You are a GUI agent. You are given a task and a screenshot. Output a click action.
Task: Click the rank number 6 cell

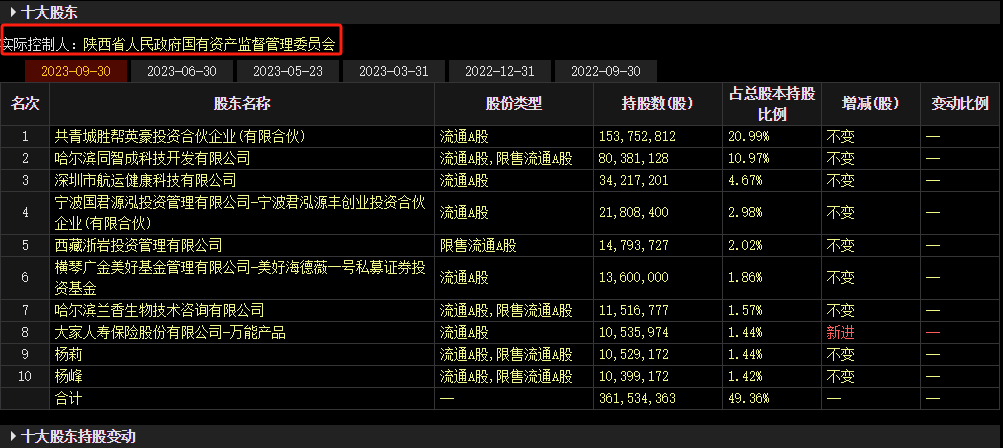click(x=25, y=278)
